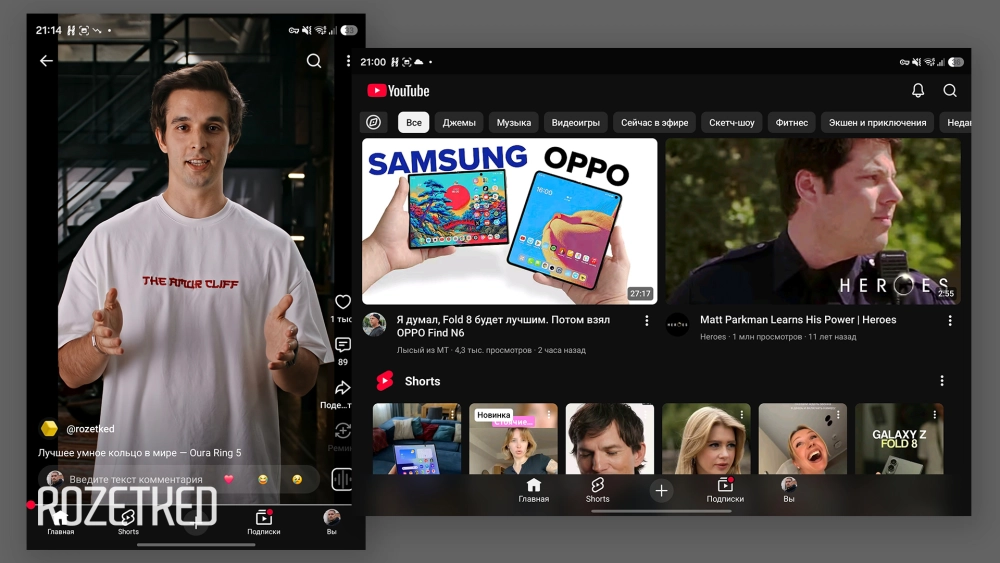Like the Oura Ring 5 short
The height and width of the screenshot is (563, 1000).
pos(343,302)
